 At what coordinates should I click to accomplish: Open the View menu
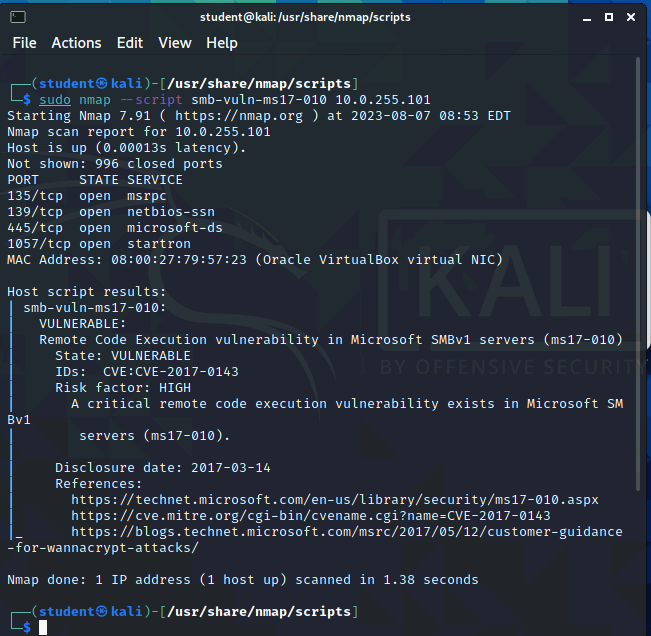click(175, 43)
